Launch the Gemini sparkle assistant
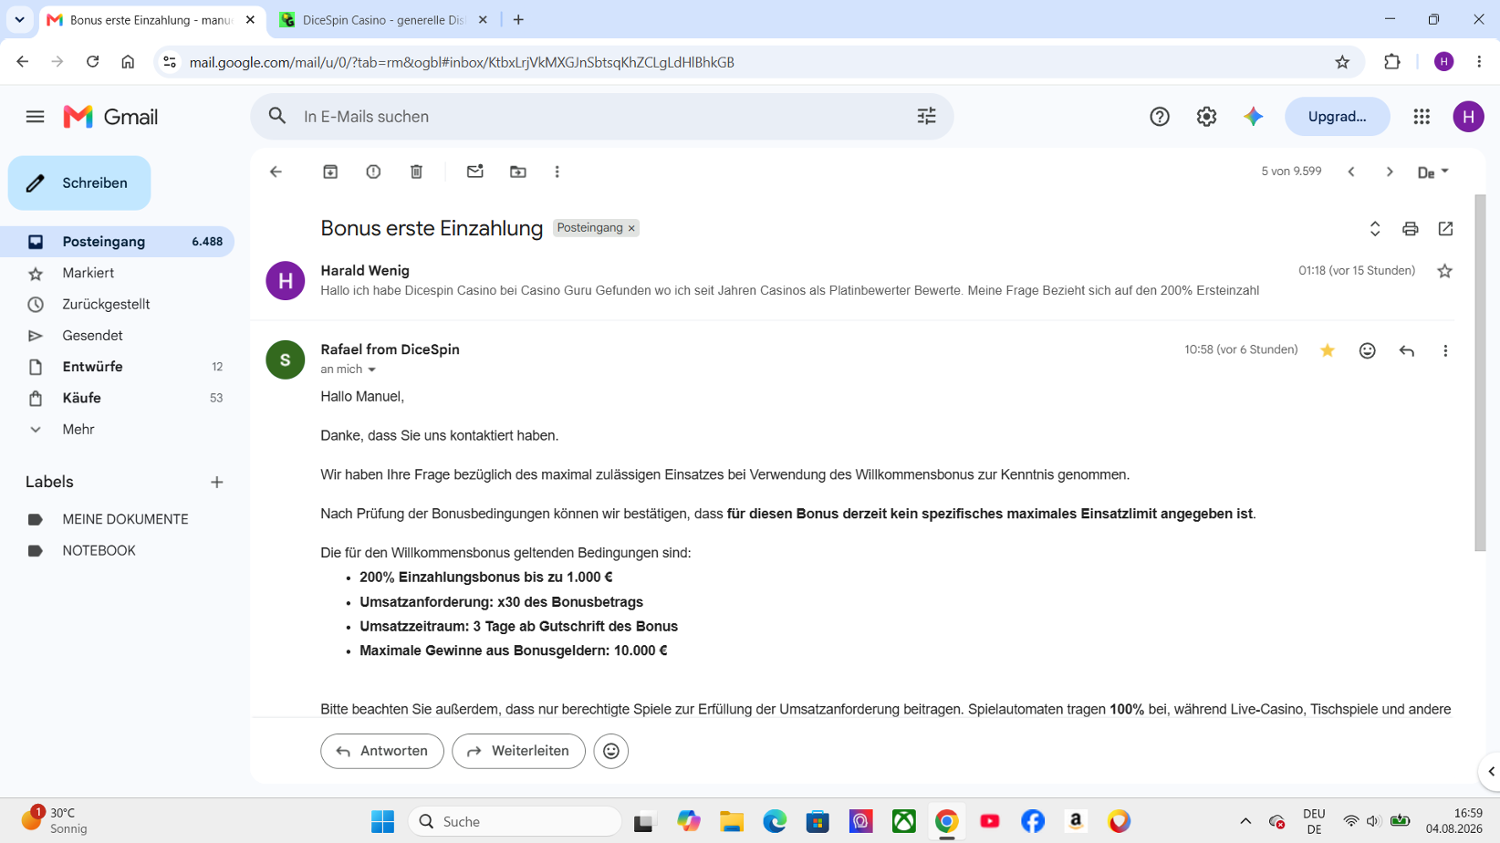 [1253, 117]
